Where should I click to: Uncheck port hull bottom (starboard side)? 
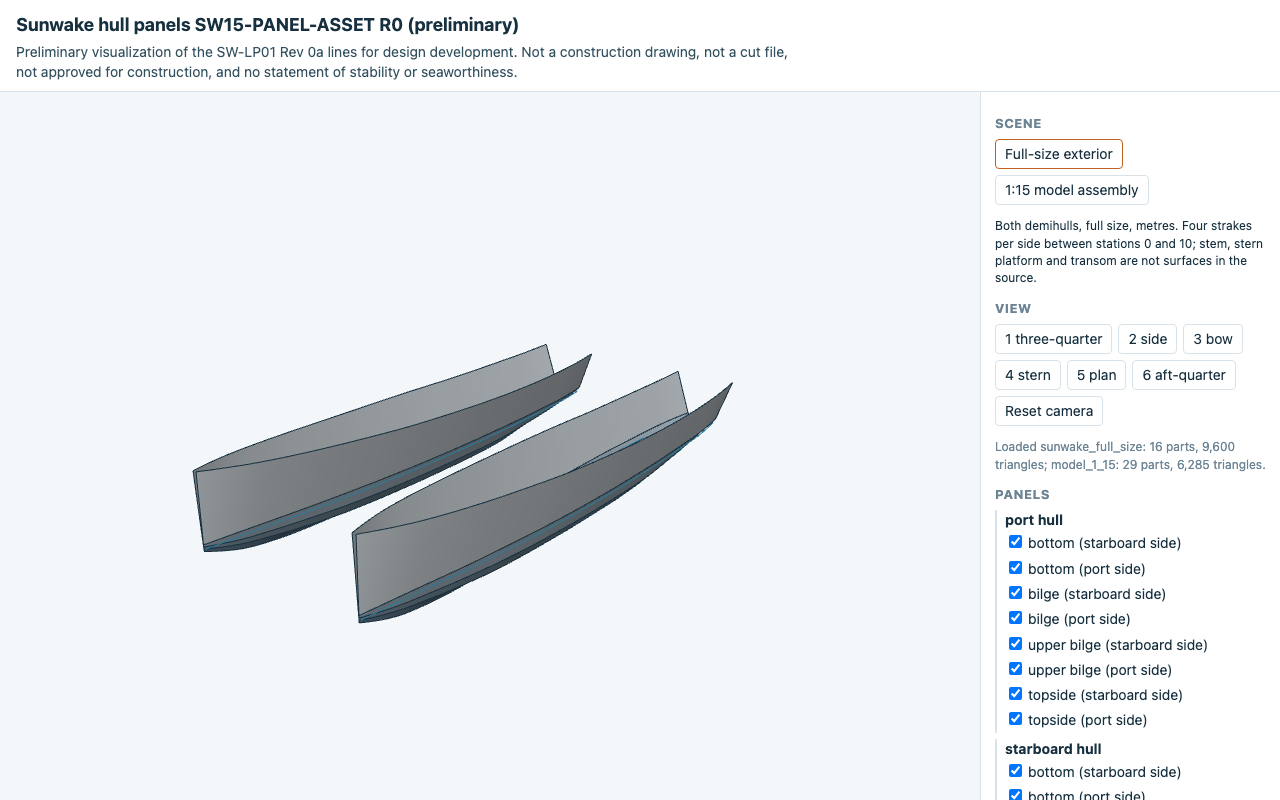pos(1015,542)
